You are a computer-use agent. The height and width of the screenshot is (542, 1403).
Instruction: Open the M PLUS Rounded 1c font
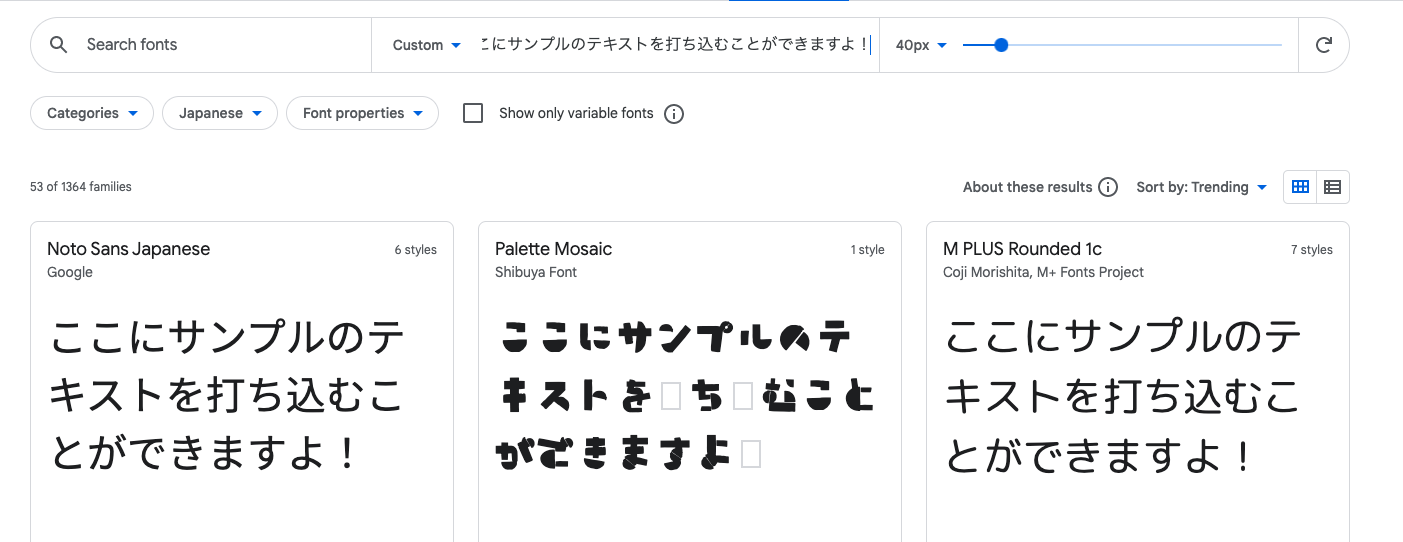(1022, 249)
